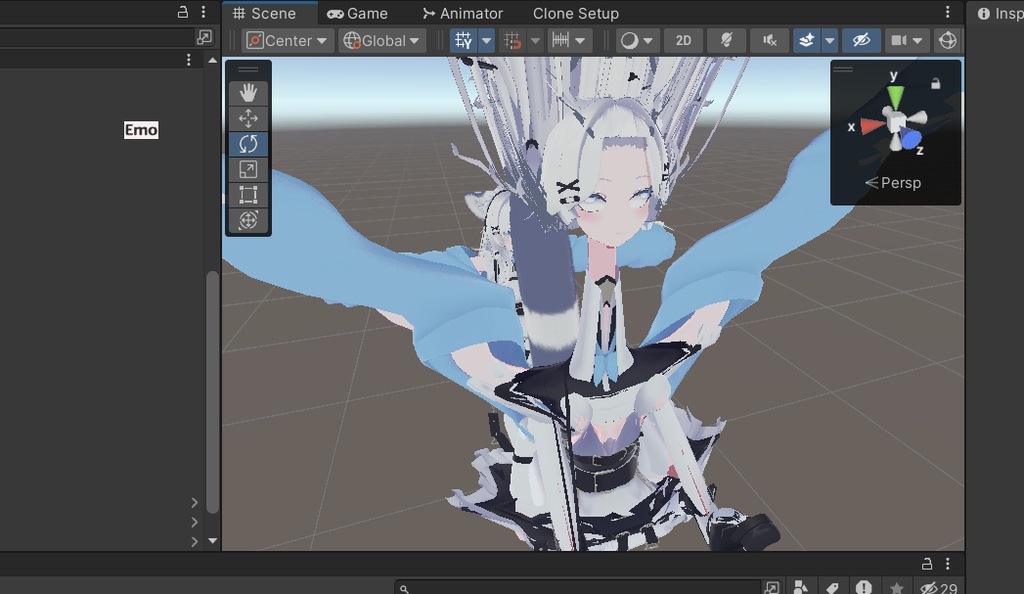Open the Scene effects dropdown arrow
The width and height of the screenshot is (1024, 594).
pyautogui.click(x=829, y=40)
